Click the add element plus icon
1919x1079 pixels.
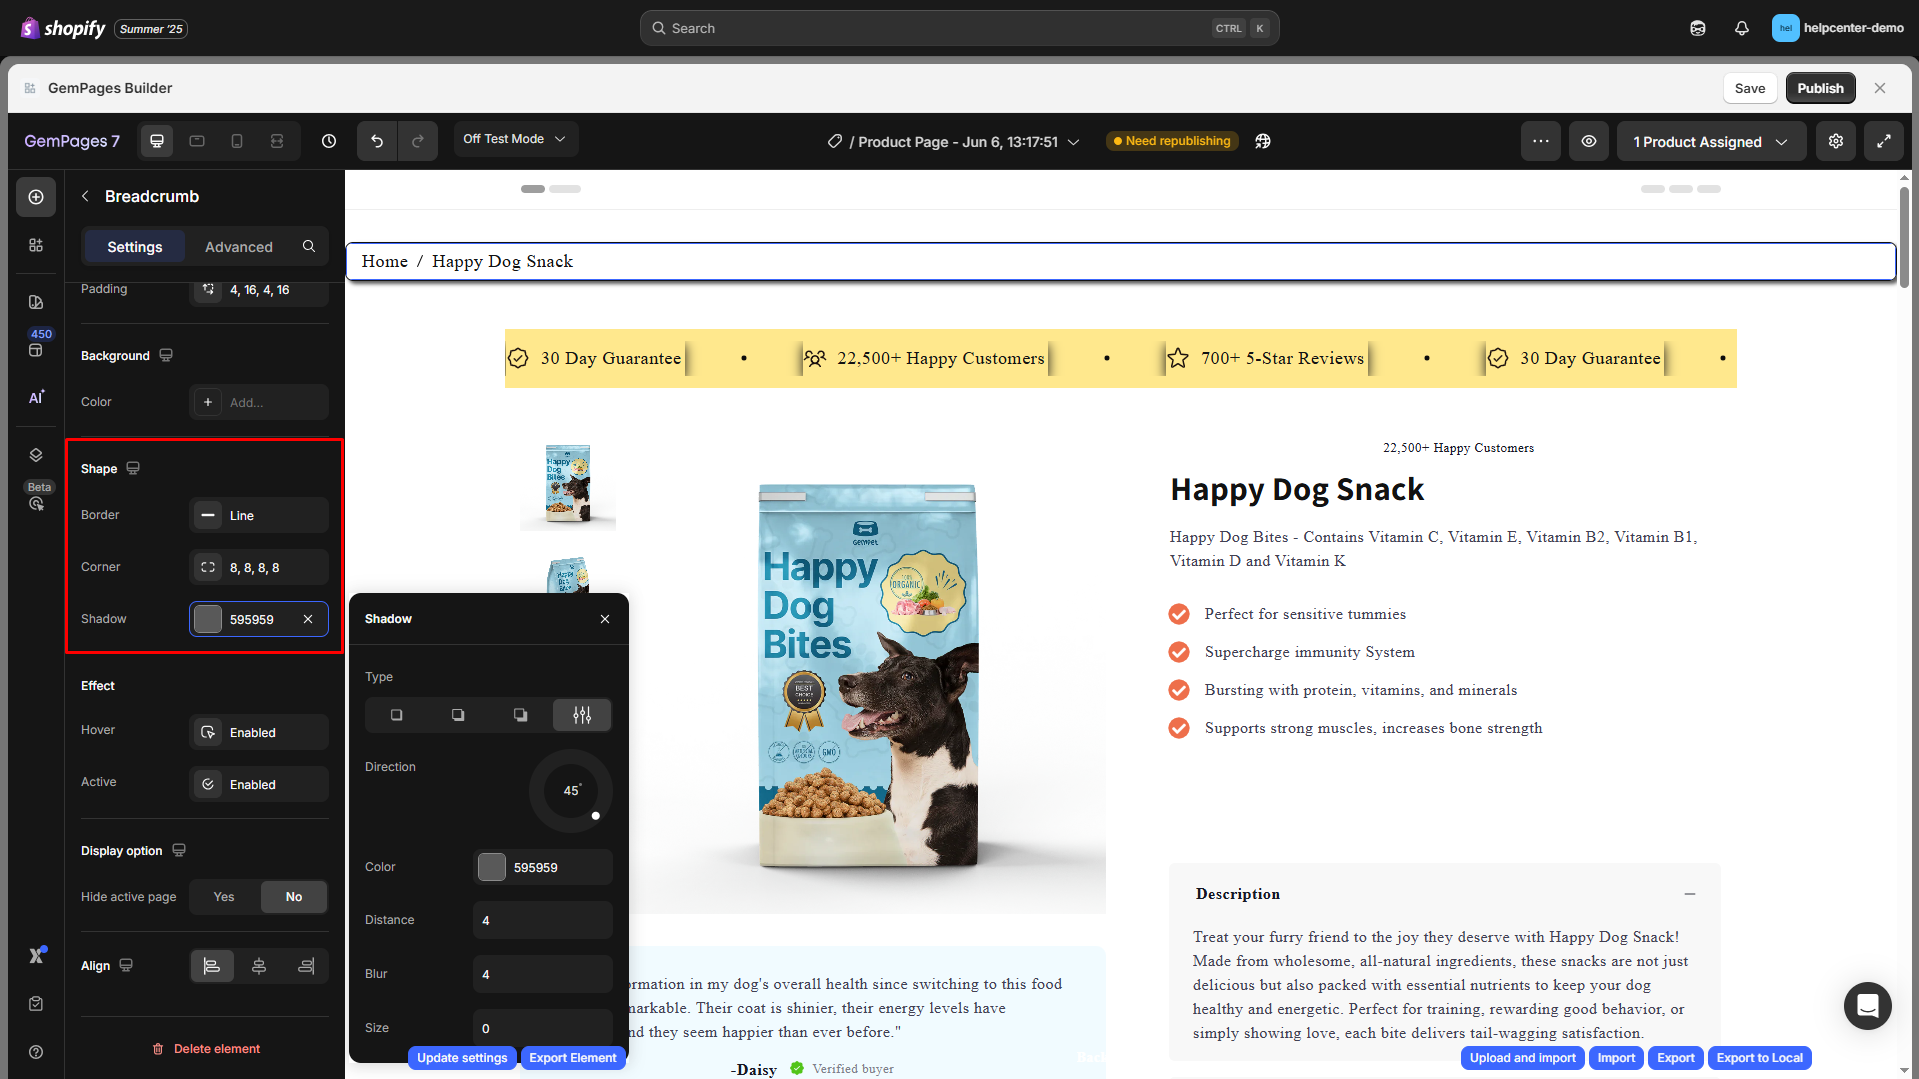point(36,197)
